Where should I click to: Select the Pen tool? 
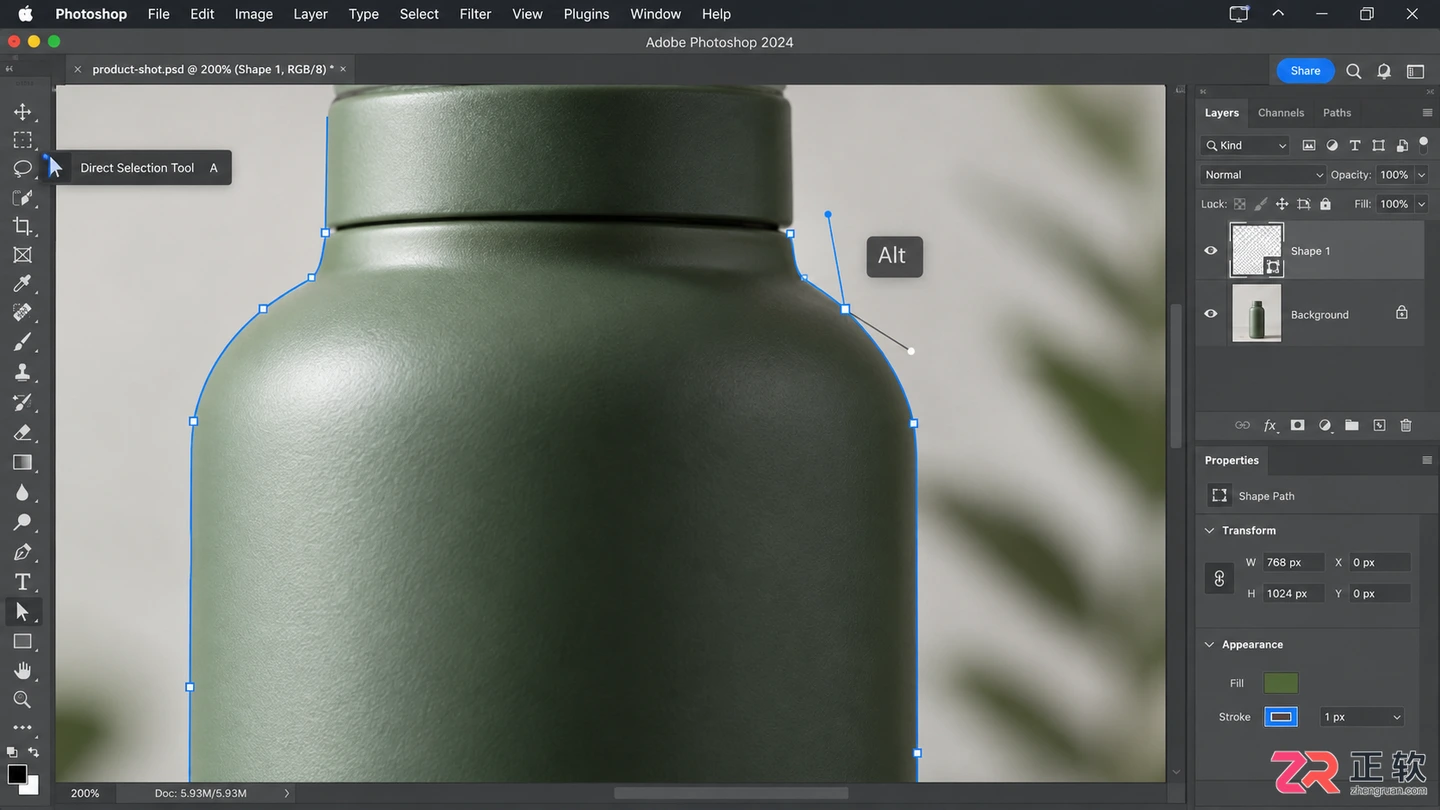click(x=22, y=552)
